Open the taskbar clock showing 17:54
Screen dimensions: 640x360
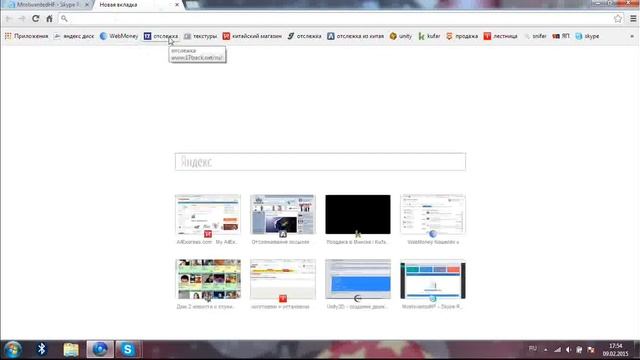click(616, 350)
